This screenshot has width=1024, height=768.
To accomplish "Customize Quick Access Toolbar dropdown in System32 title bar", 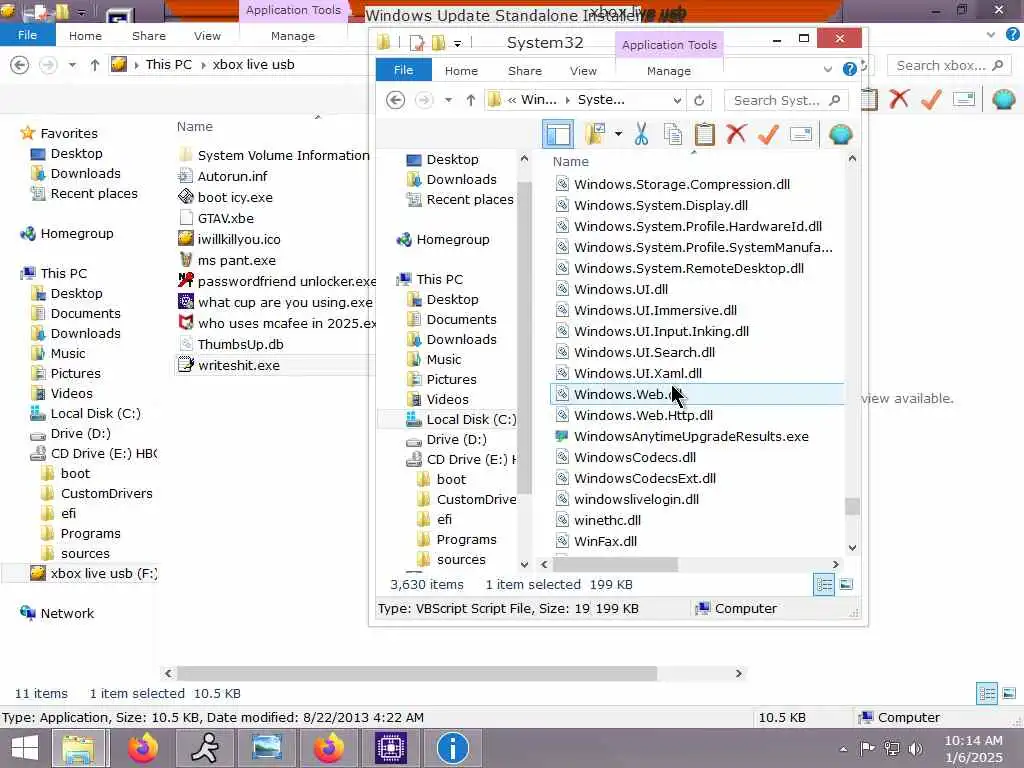I will pyautogui.click(x=458, y=43).
